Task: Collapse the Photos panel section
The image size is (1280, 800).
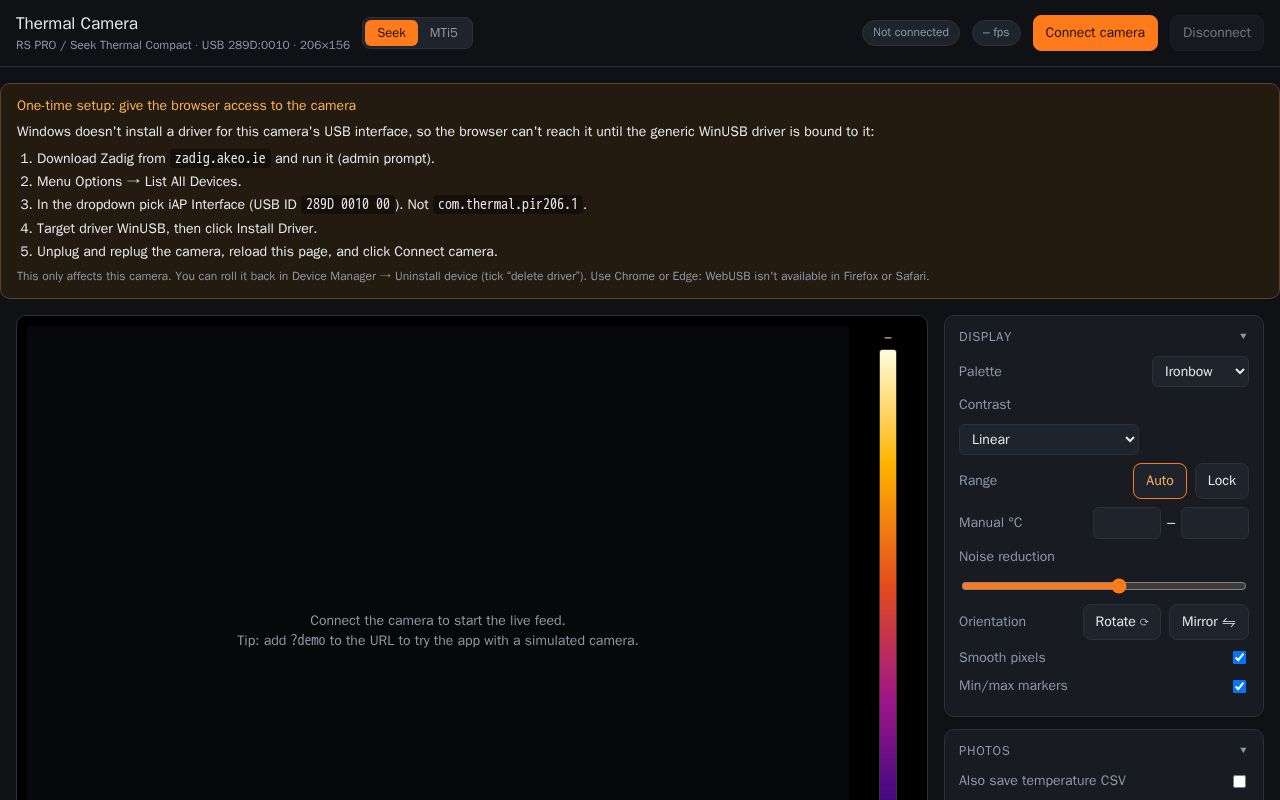Action: coord(1104,751)
